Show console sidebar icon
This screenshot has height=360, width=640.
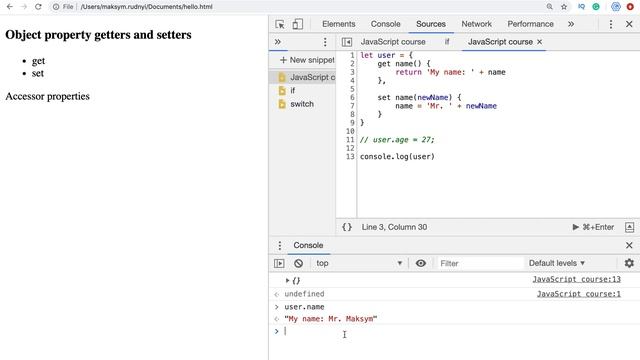click(279, 263)
